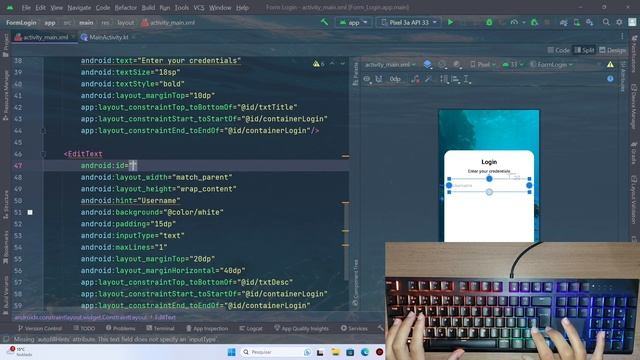640x360 pixels.
Task: Open the Refactor menu
Action: coord(126,7)
